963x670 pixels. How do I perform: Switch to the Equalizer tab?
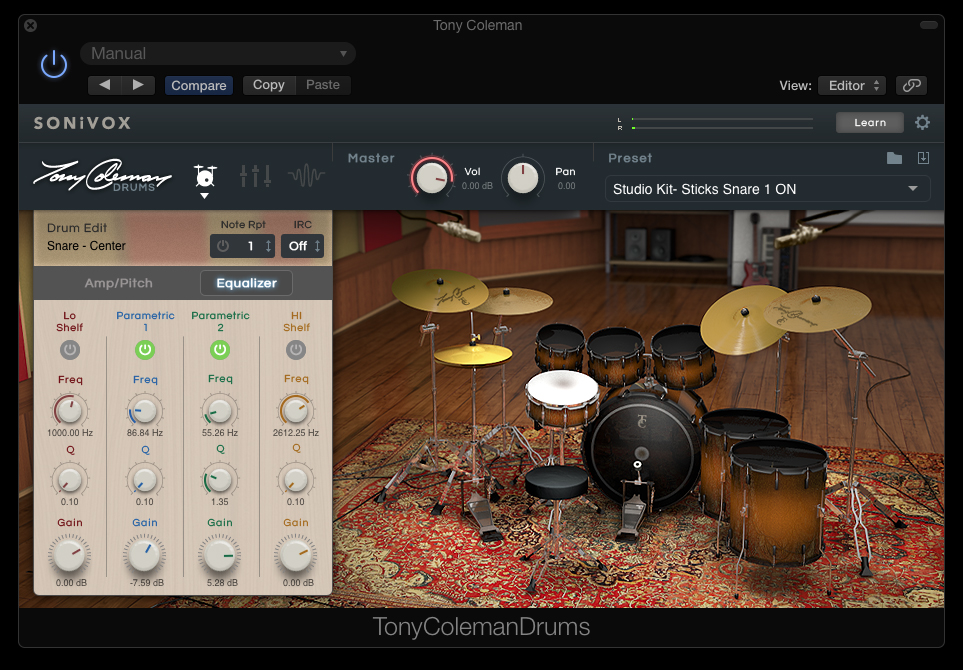click(246, 283)
